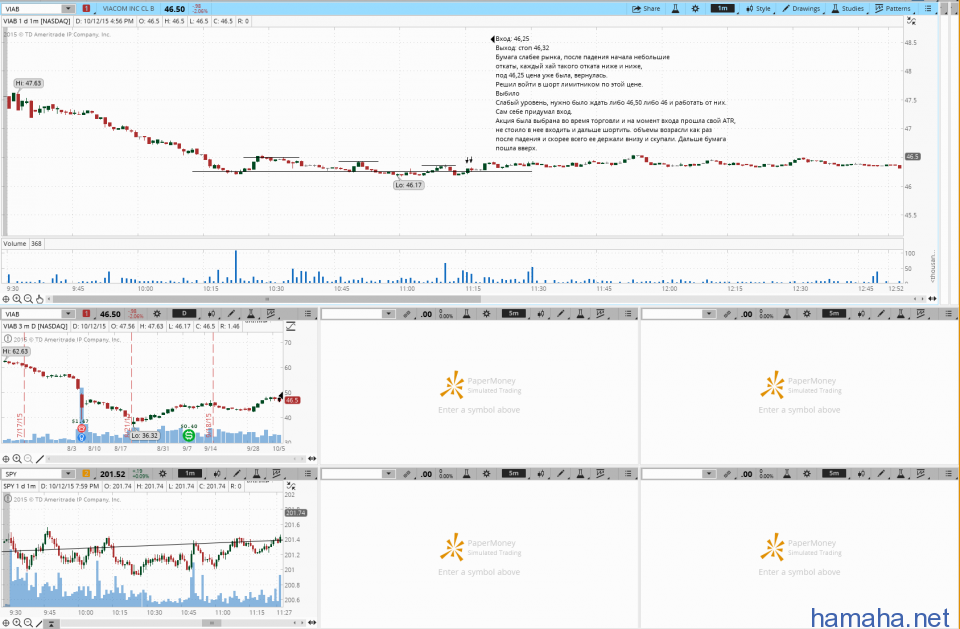Open chart settings gear on main VIAB chart

coord(695,9)
